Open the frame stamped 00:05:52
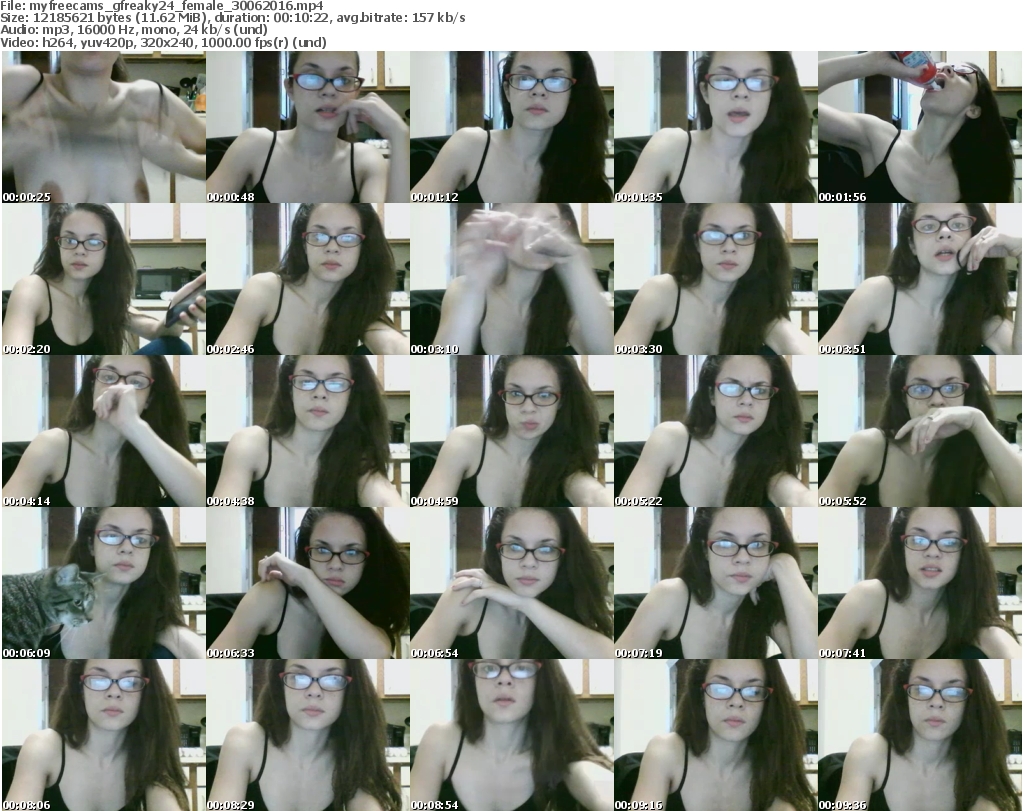Image resolution: width=1024 pixels, height=811 pixels. click(x=920, y=432)
